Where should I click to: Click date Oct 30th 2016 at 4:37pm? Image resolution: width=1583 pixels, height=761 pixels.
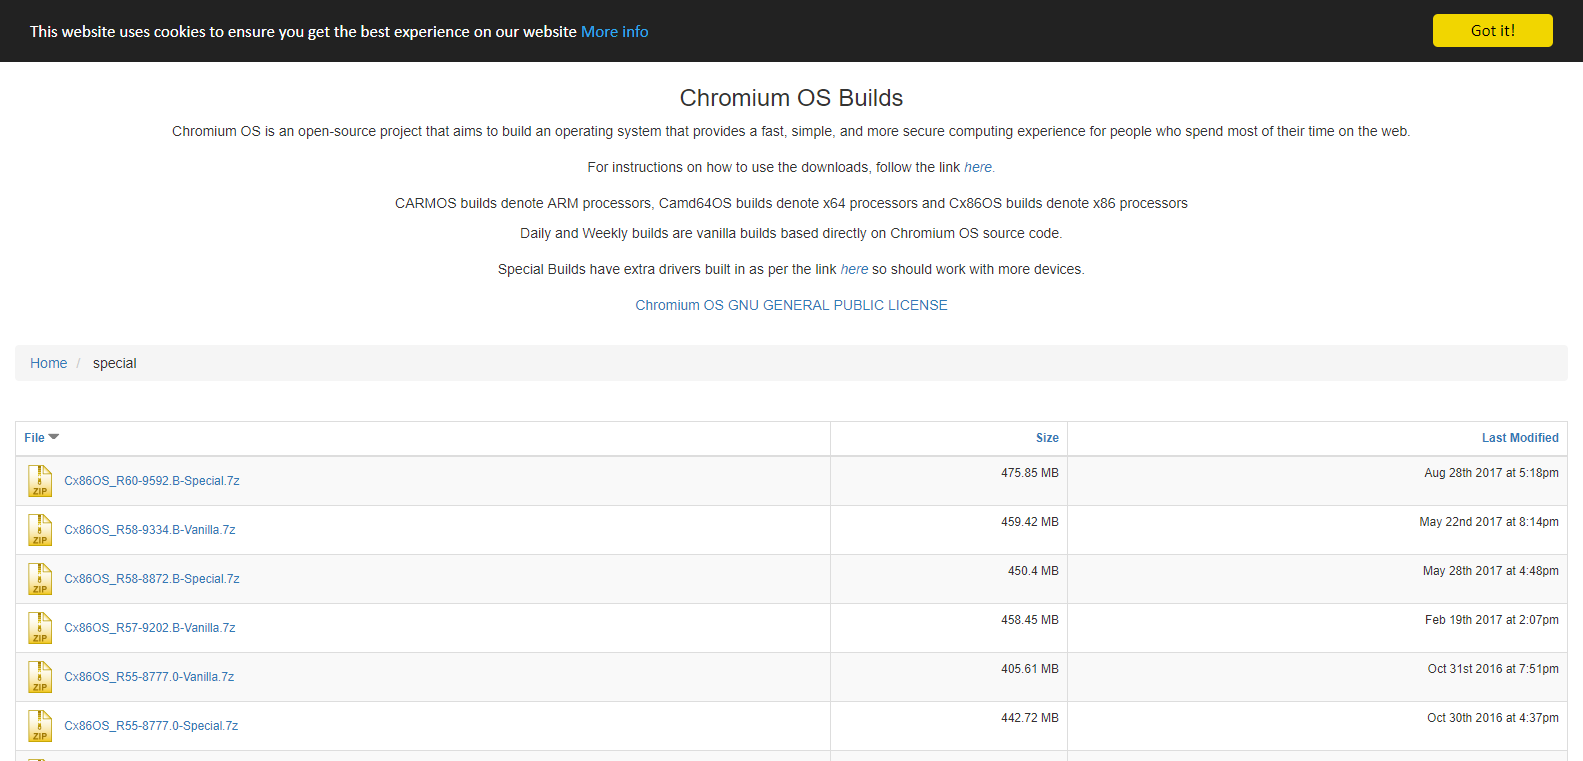1493,718
